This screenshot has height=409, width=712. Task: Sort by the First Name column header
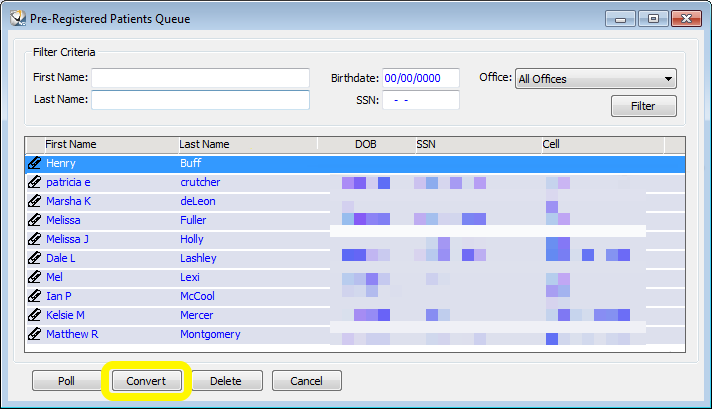pos(111,144)
